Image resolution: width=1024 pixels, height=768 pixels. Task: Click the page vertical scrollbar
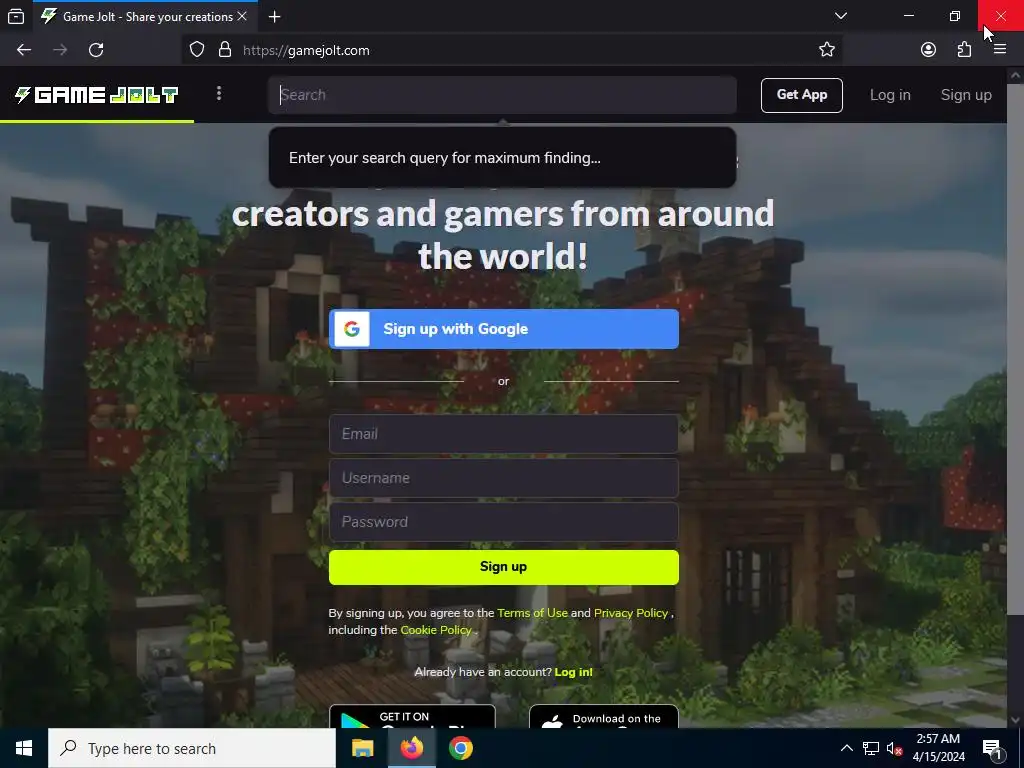1015,349
